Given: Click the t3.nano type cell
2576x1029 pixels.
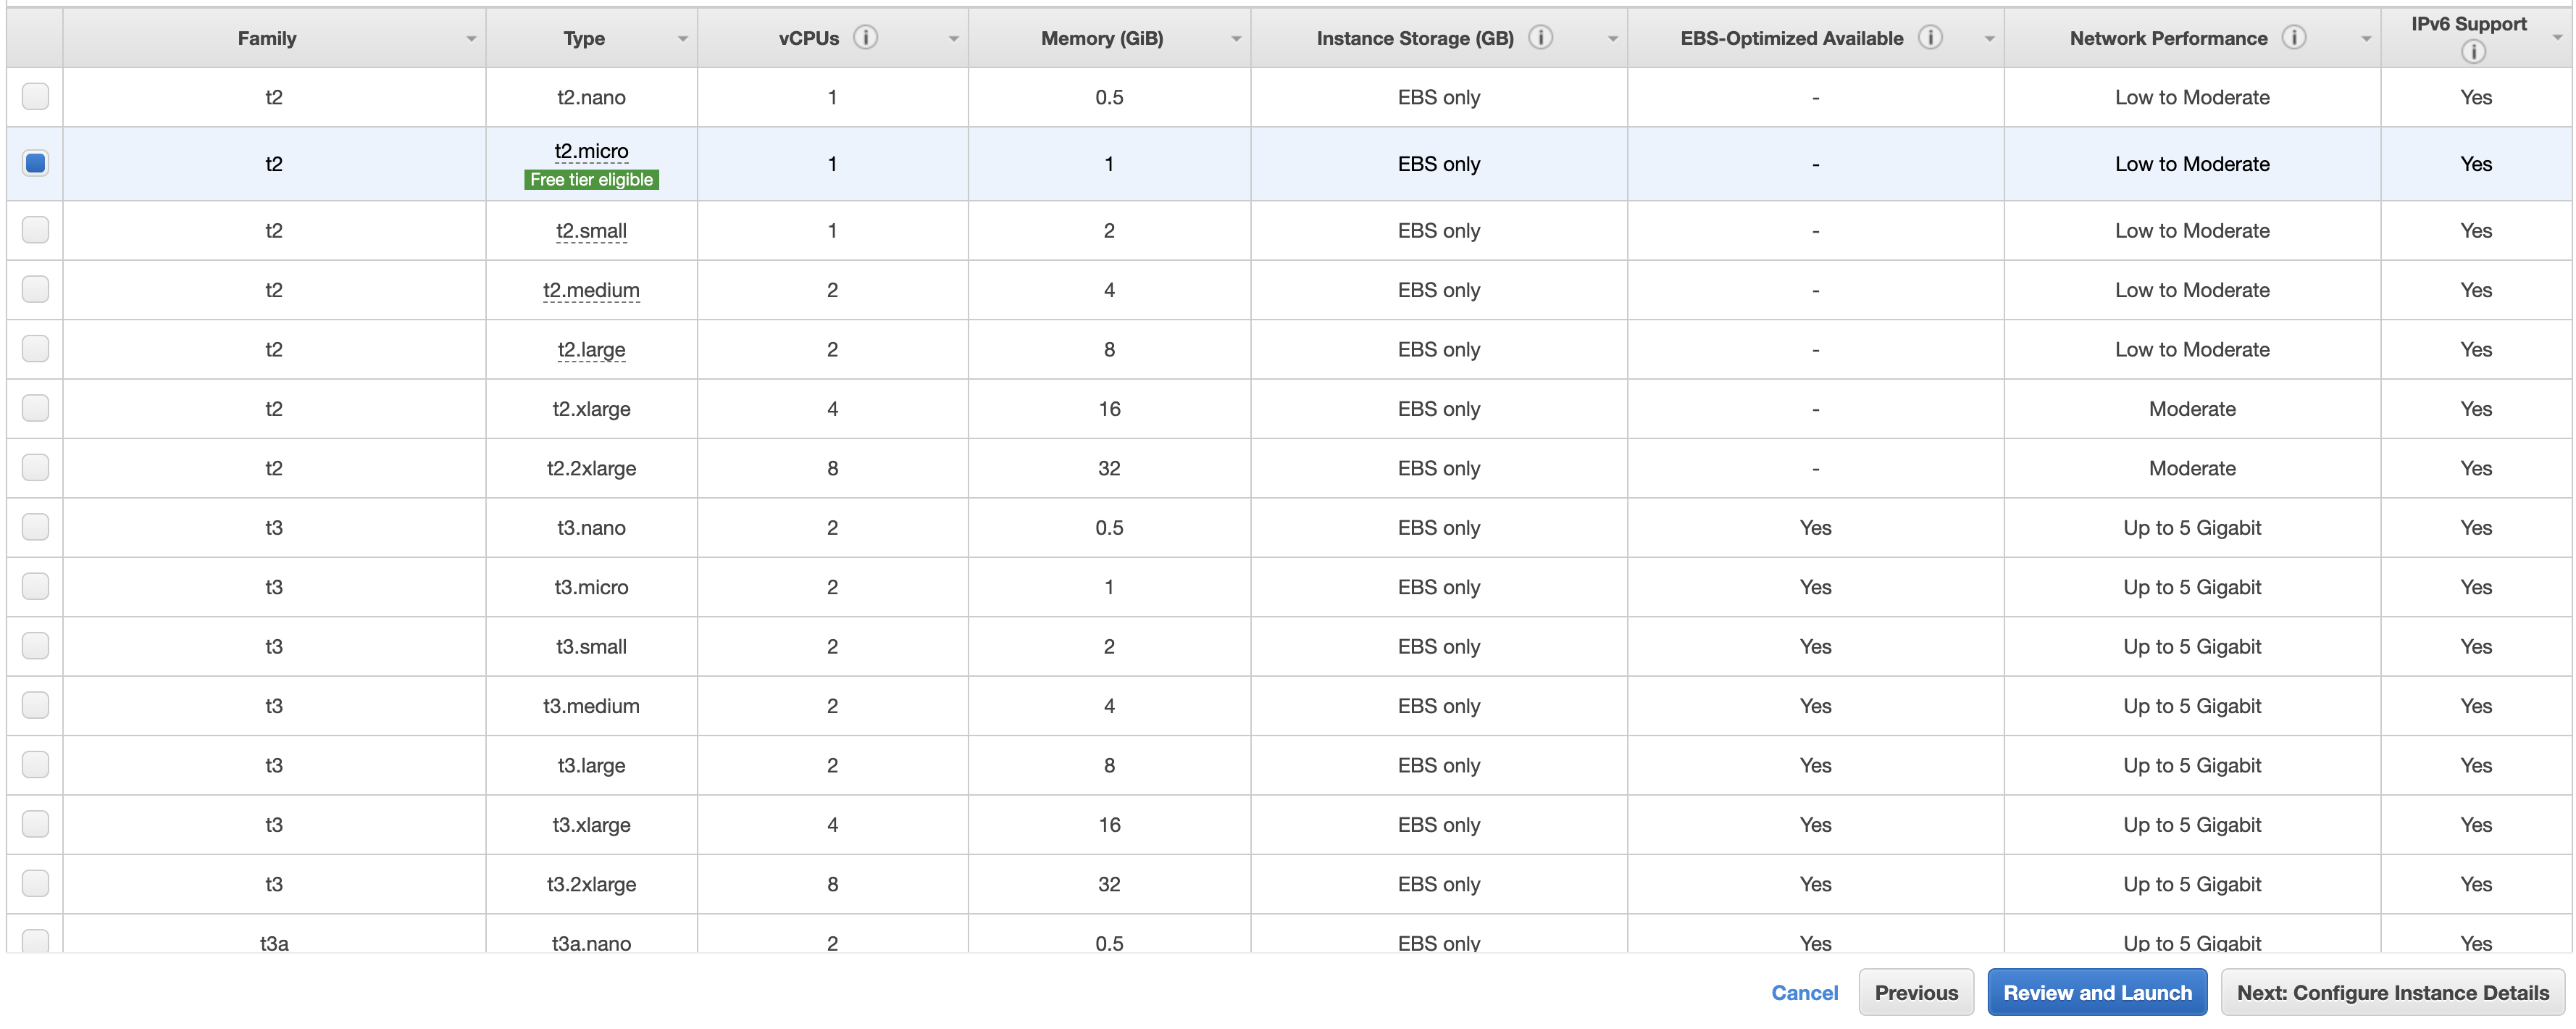Looking at the screenshot, I should coord(591,527).
